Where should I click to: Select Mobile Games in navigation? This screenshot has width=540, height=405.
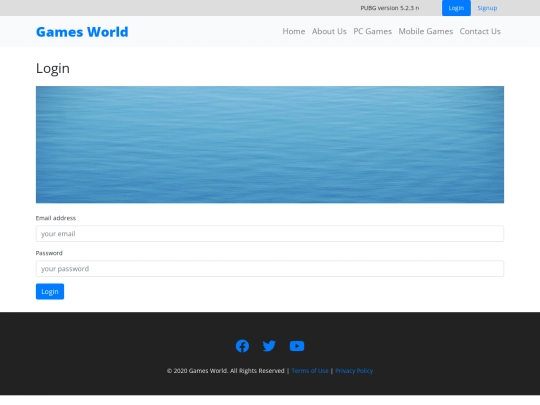coord(426,31)
